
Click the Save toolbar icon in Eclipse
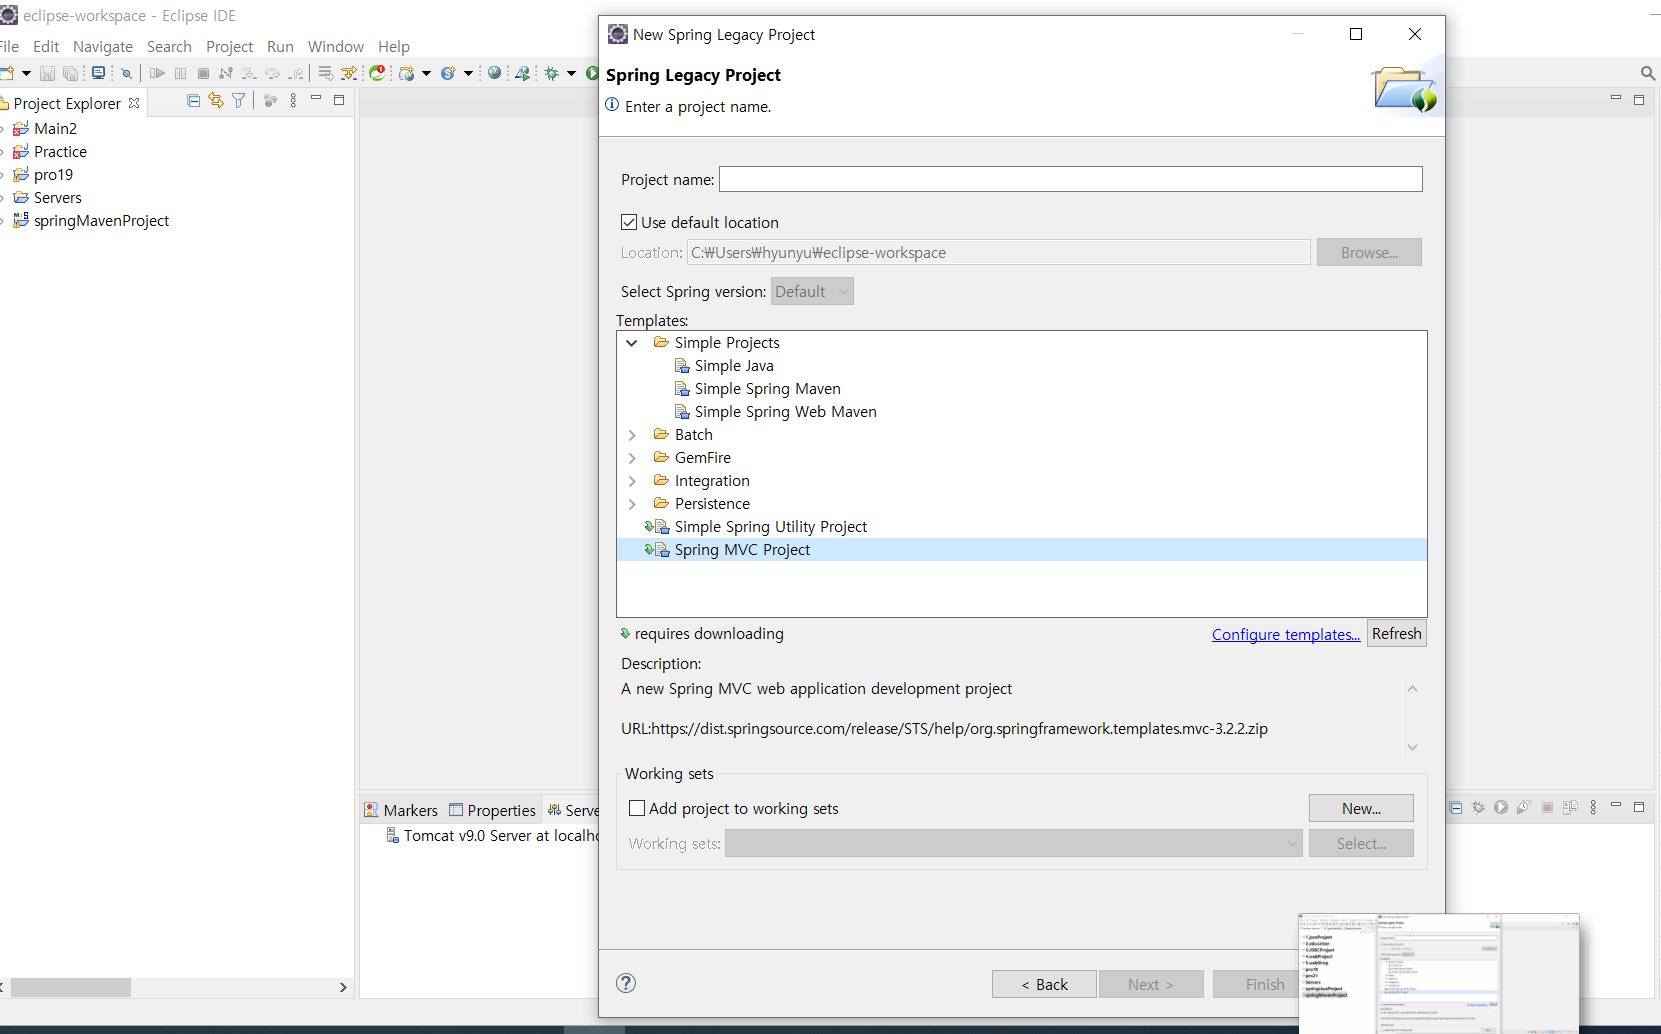47,73
